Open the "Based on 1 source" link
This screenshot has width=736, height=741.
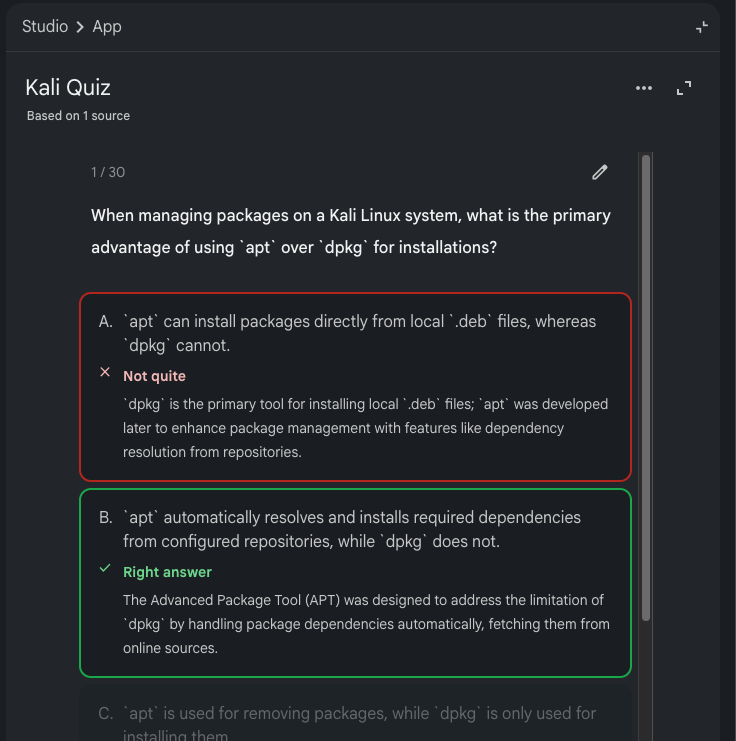(78, 116)
